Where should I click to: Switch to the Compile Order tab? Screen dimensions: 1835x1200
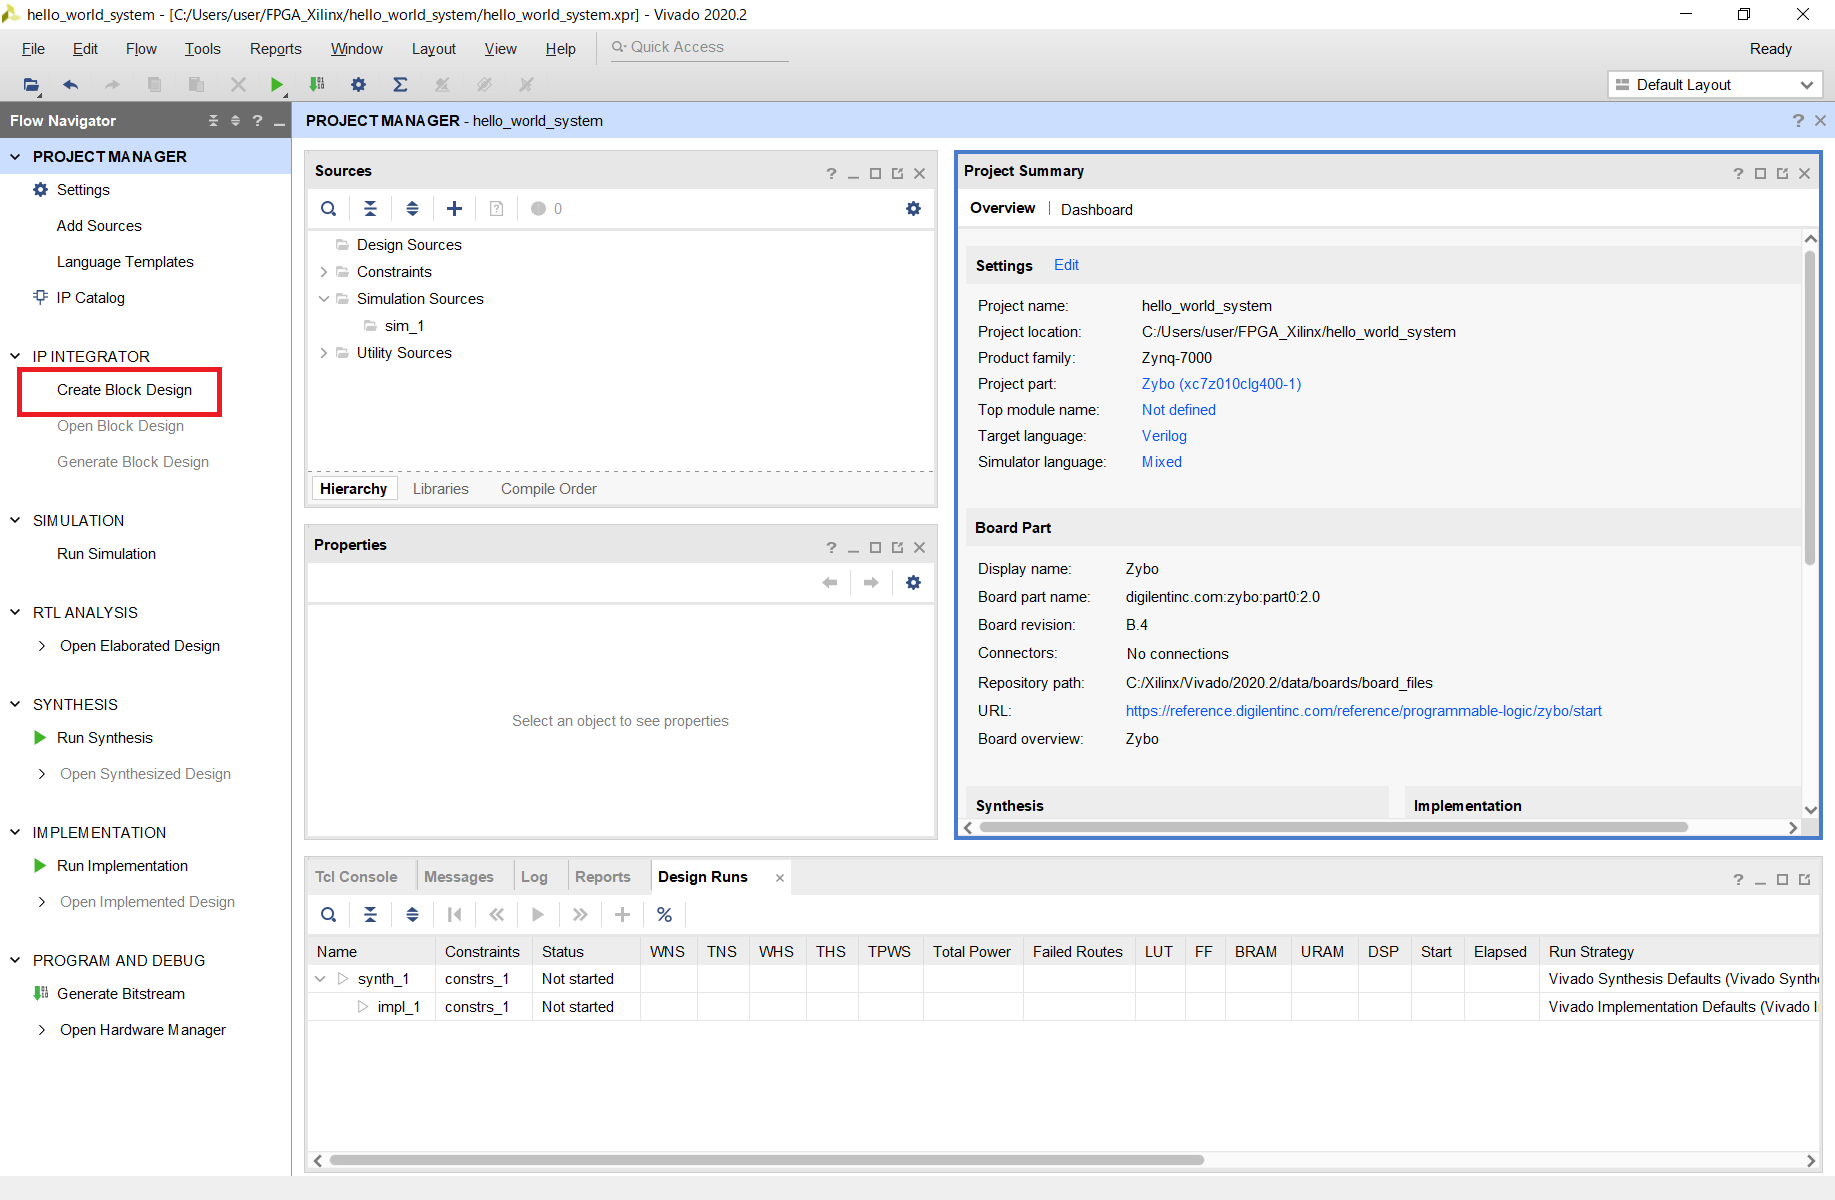pos(549,489)
